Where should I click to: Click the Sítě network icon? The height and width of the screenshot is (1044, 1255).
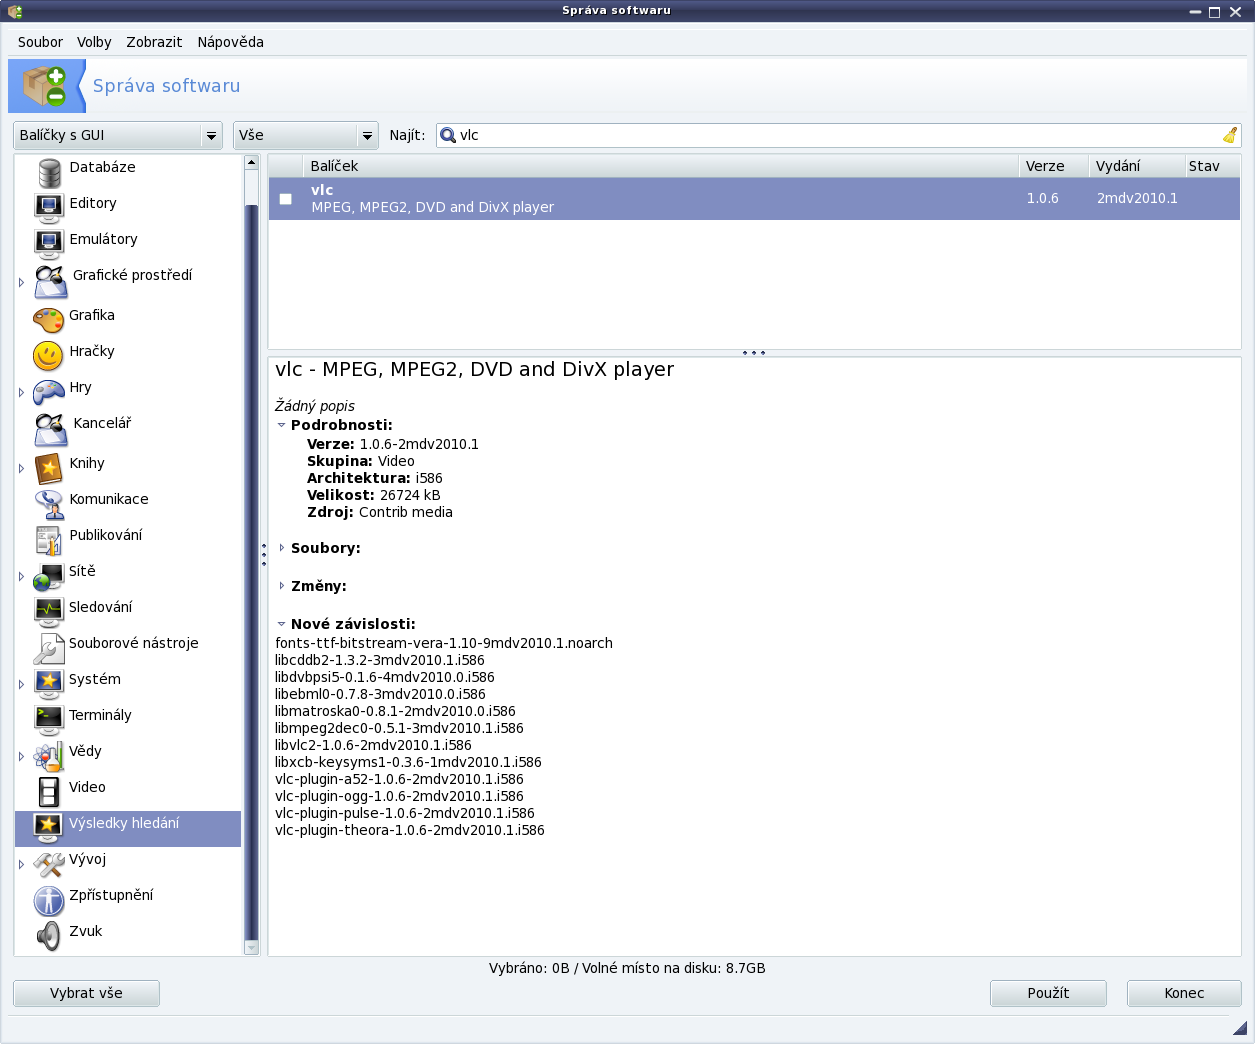pyautogui.click(x=48, y=577)
